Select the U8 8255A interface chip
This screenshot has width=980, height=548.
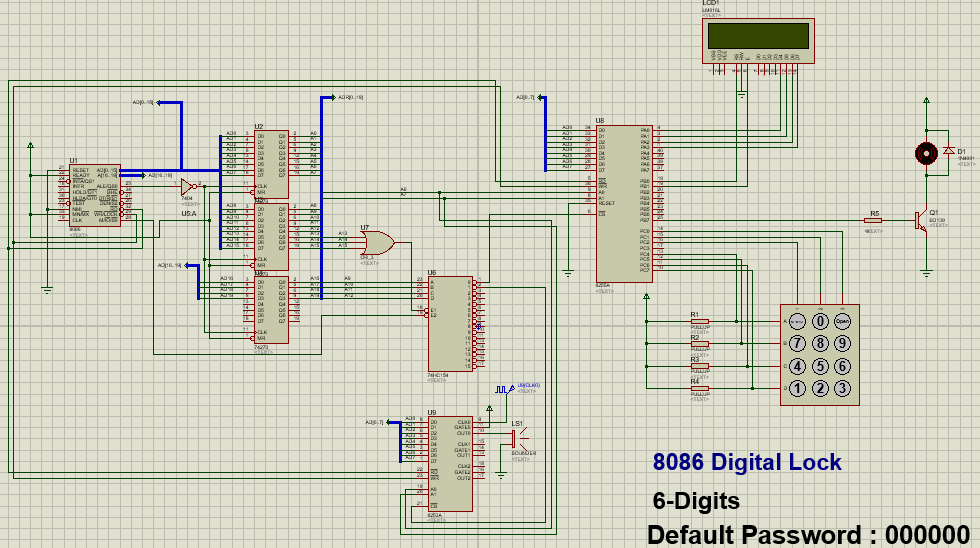click(x=624, y=204)
